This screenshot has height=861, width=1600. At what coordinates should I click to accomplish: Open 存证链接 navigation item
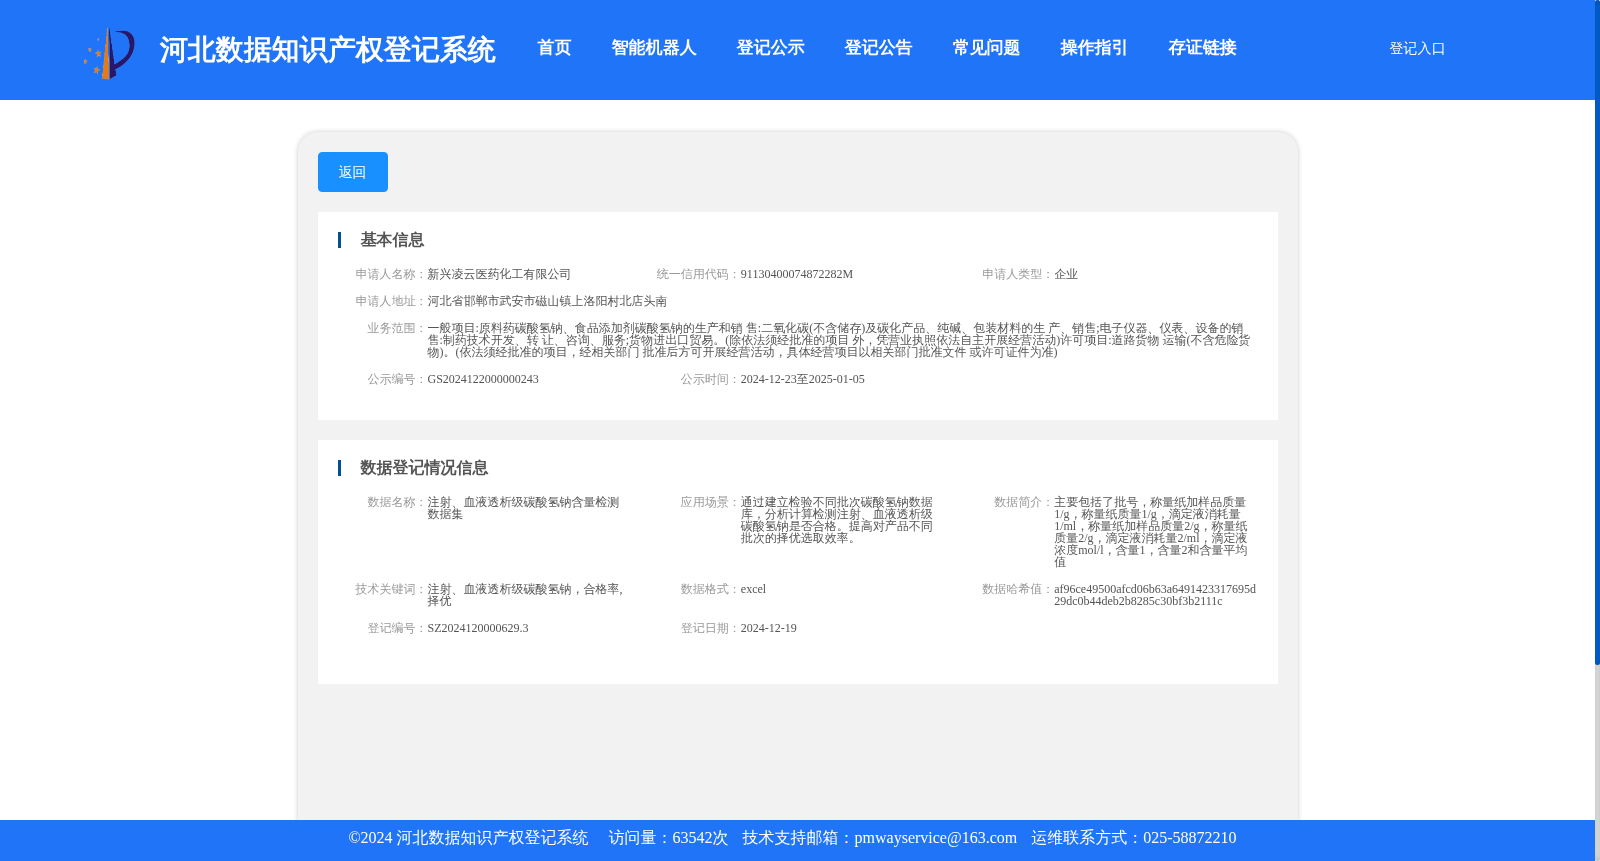[x=1203, y=48]
